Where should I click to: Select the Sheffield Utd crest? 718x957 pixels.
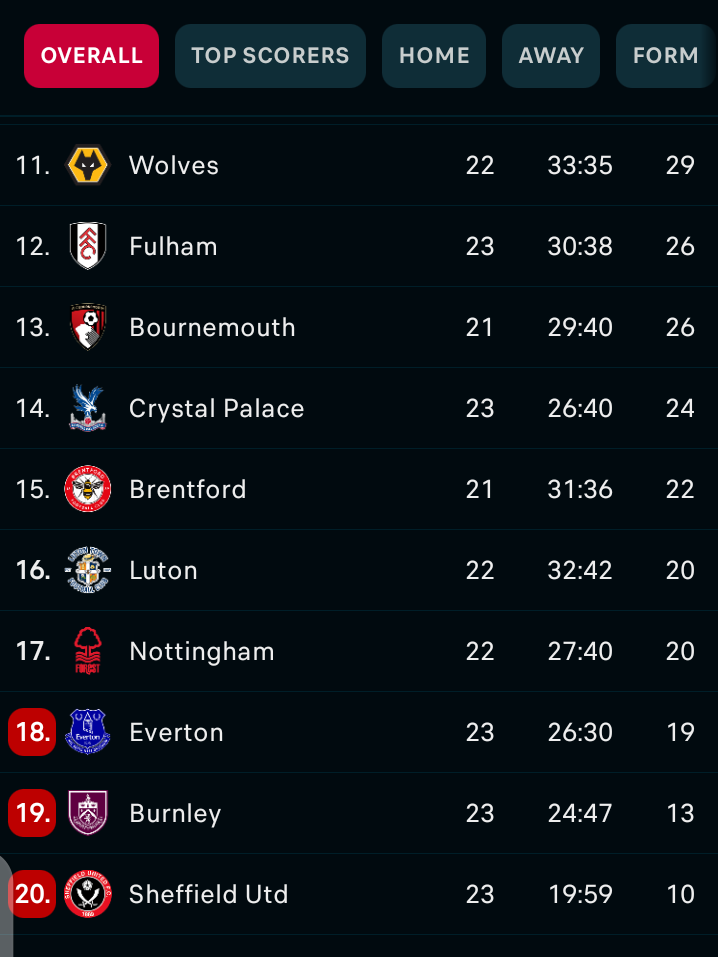point(88,894)
